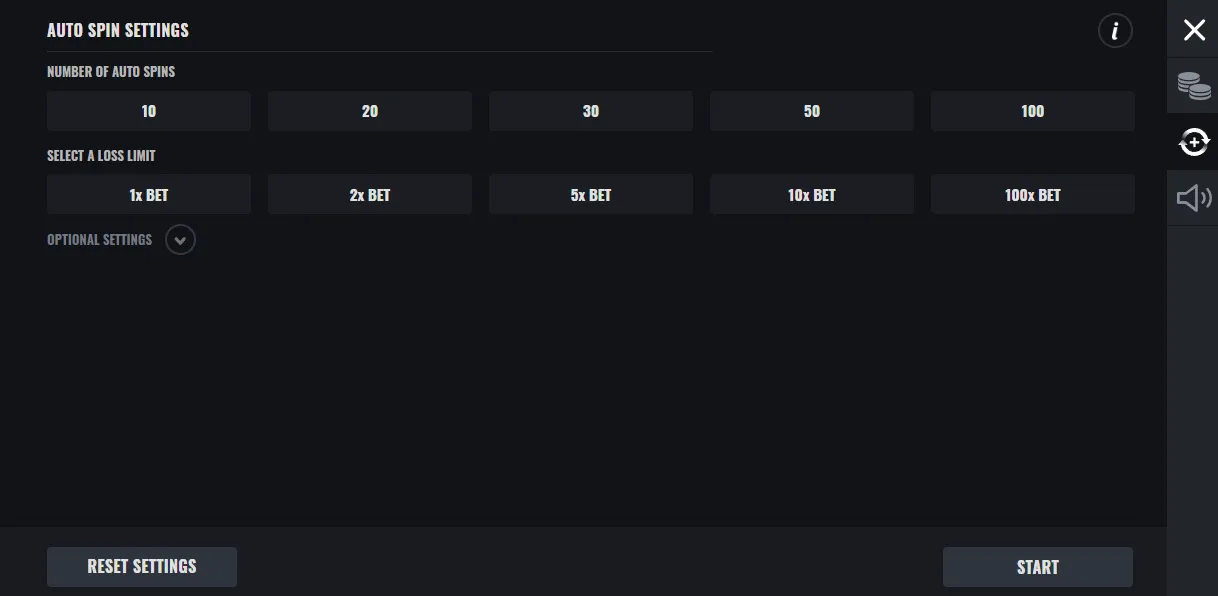Mute sound using the speaker icon

tap(1194, 198)
